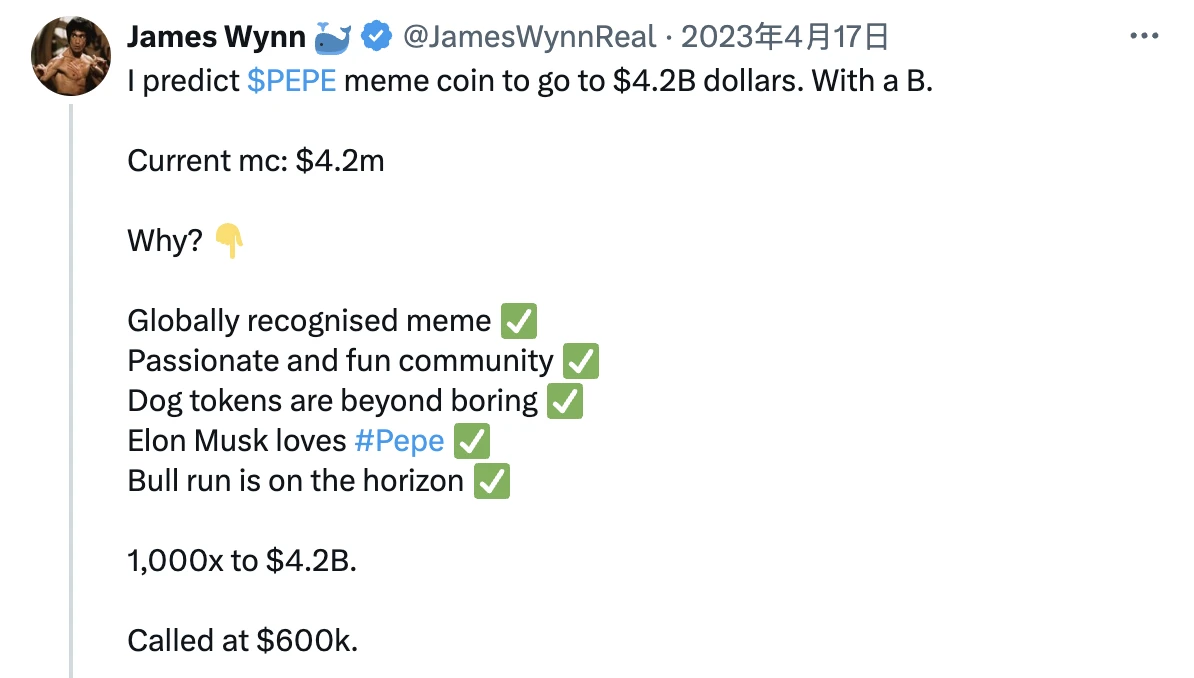Image resolution: width=1194 pixels, height=678 pixels.
Task: Click the 'With a B.' text
Action: coord(871,81)
